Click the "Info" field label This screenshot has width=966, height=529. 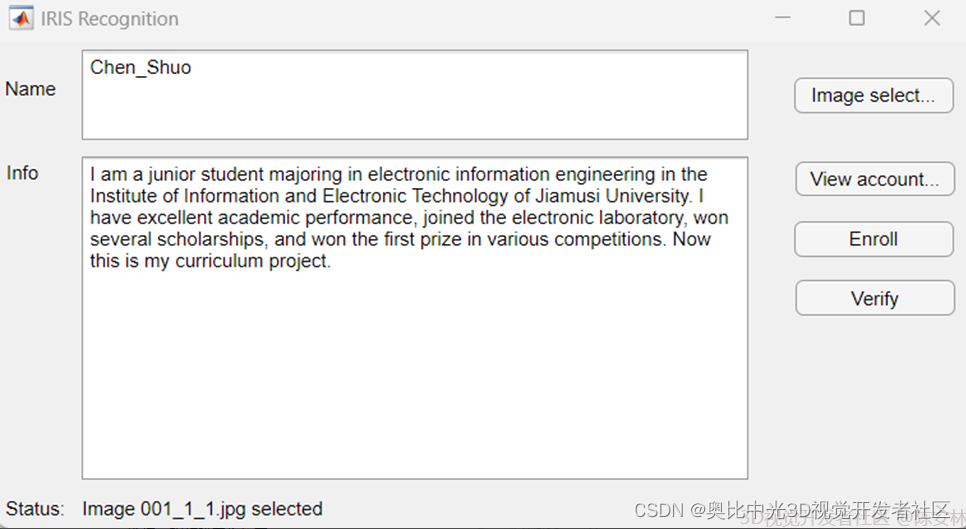click(x=22, y=173)
